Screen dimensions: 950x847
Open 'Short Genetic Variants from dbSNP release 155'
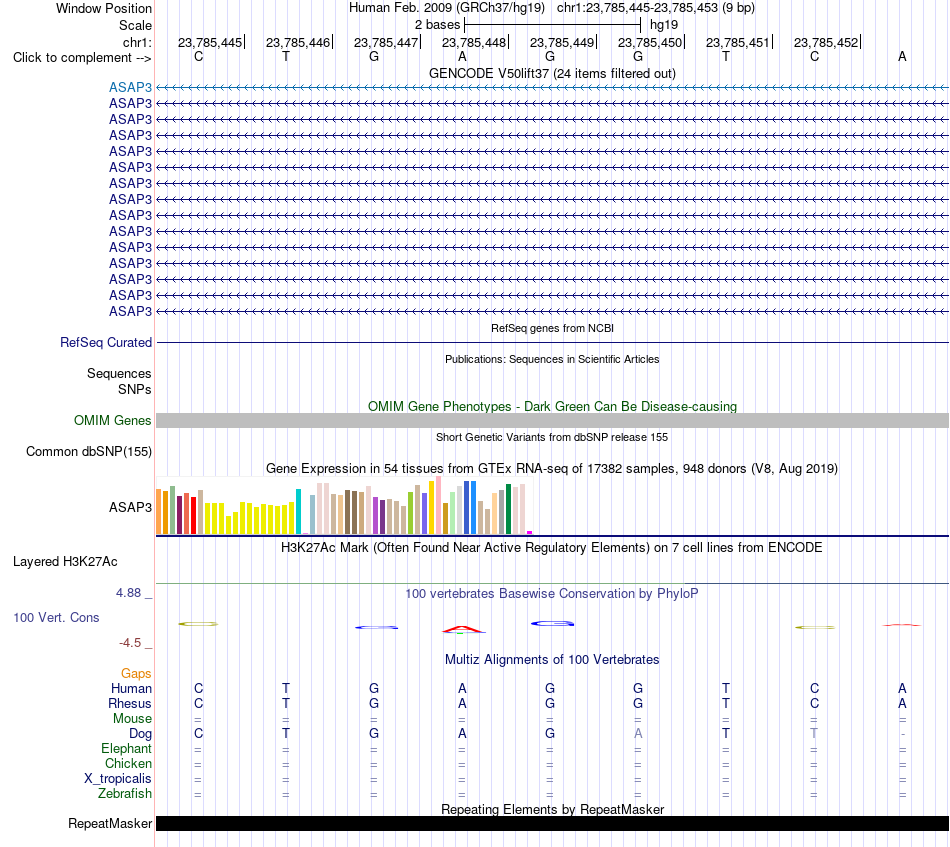pos(552,437)
